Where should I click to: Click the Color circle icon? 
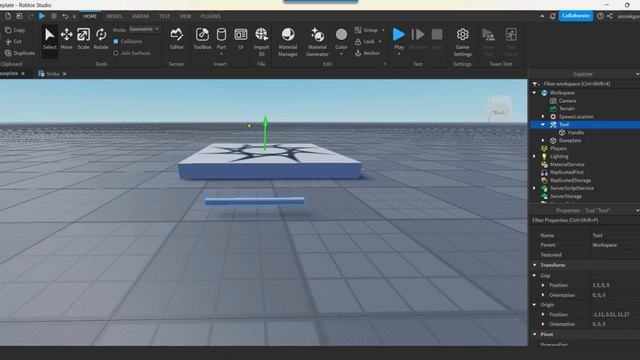pyautogui.click(x=341, y=34)
